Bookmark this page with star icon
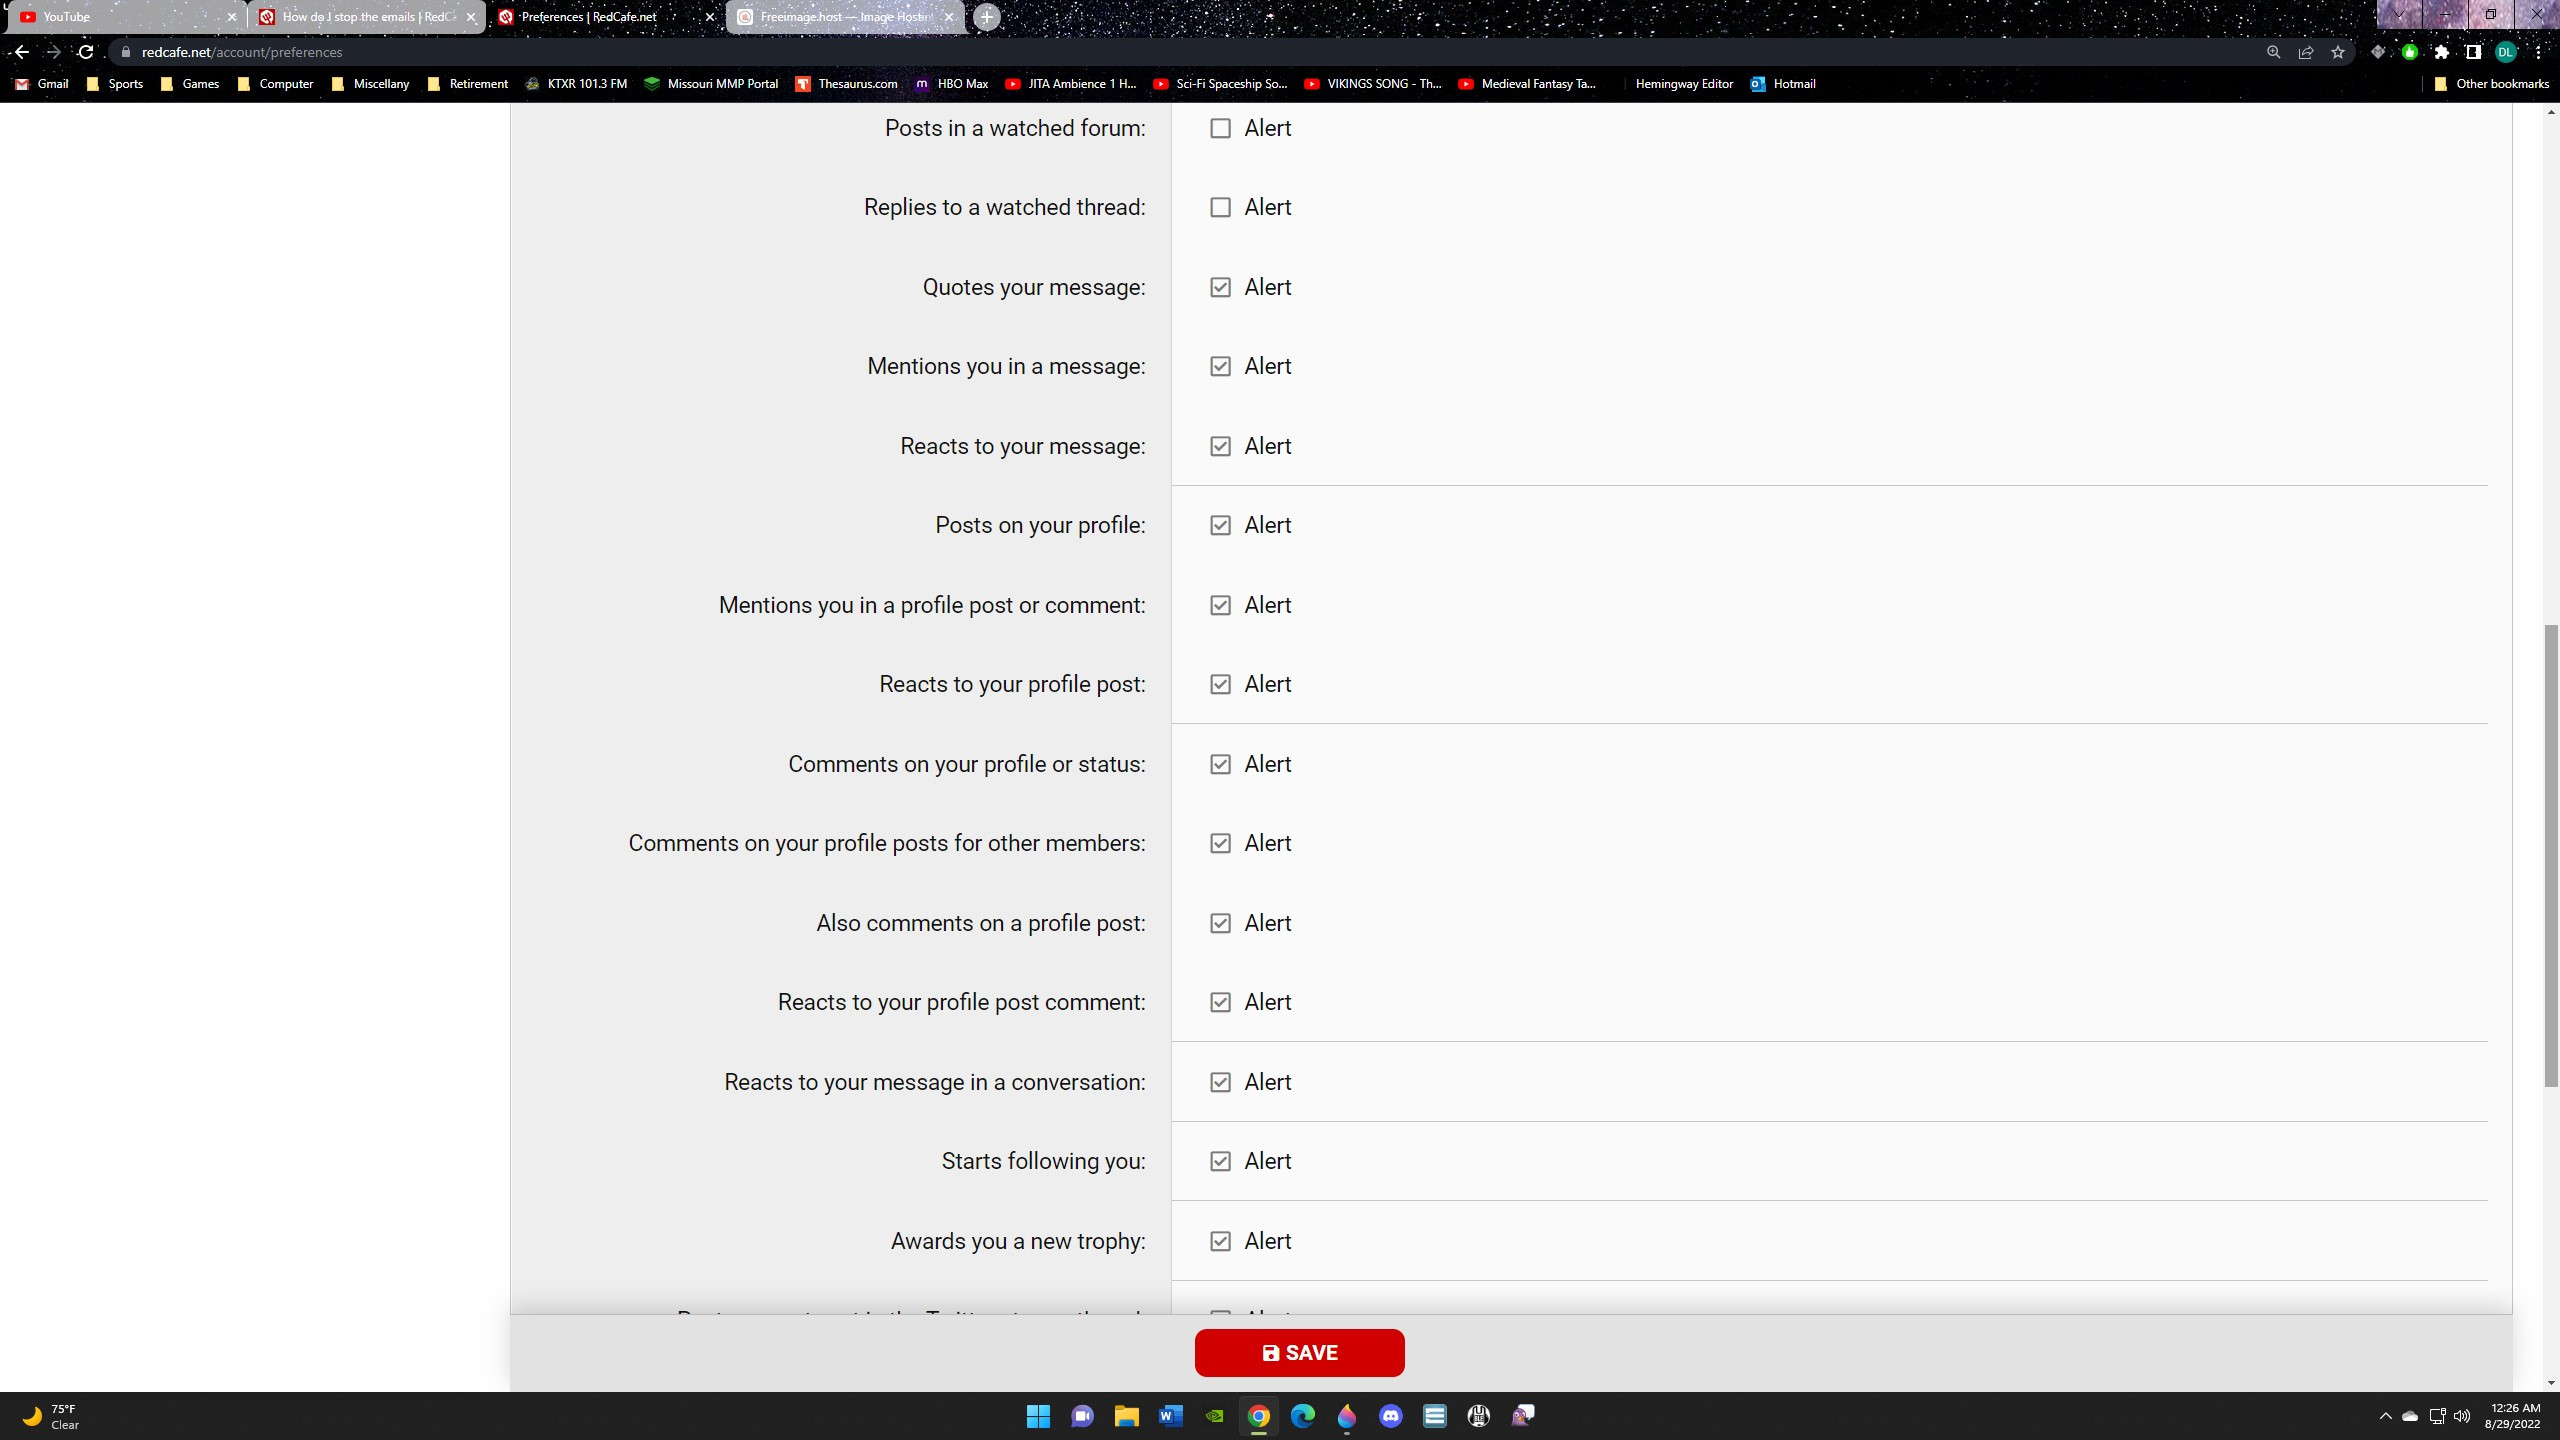The image size is (2560, 1440). pos(2337,52)
